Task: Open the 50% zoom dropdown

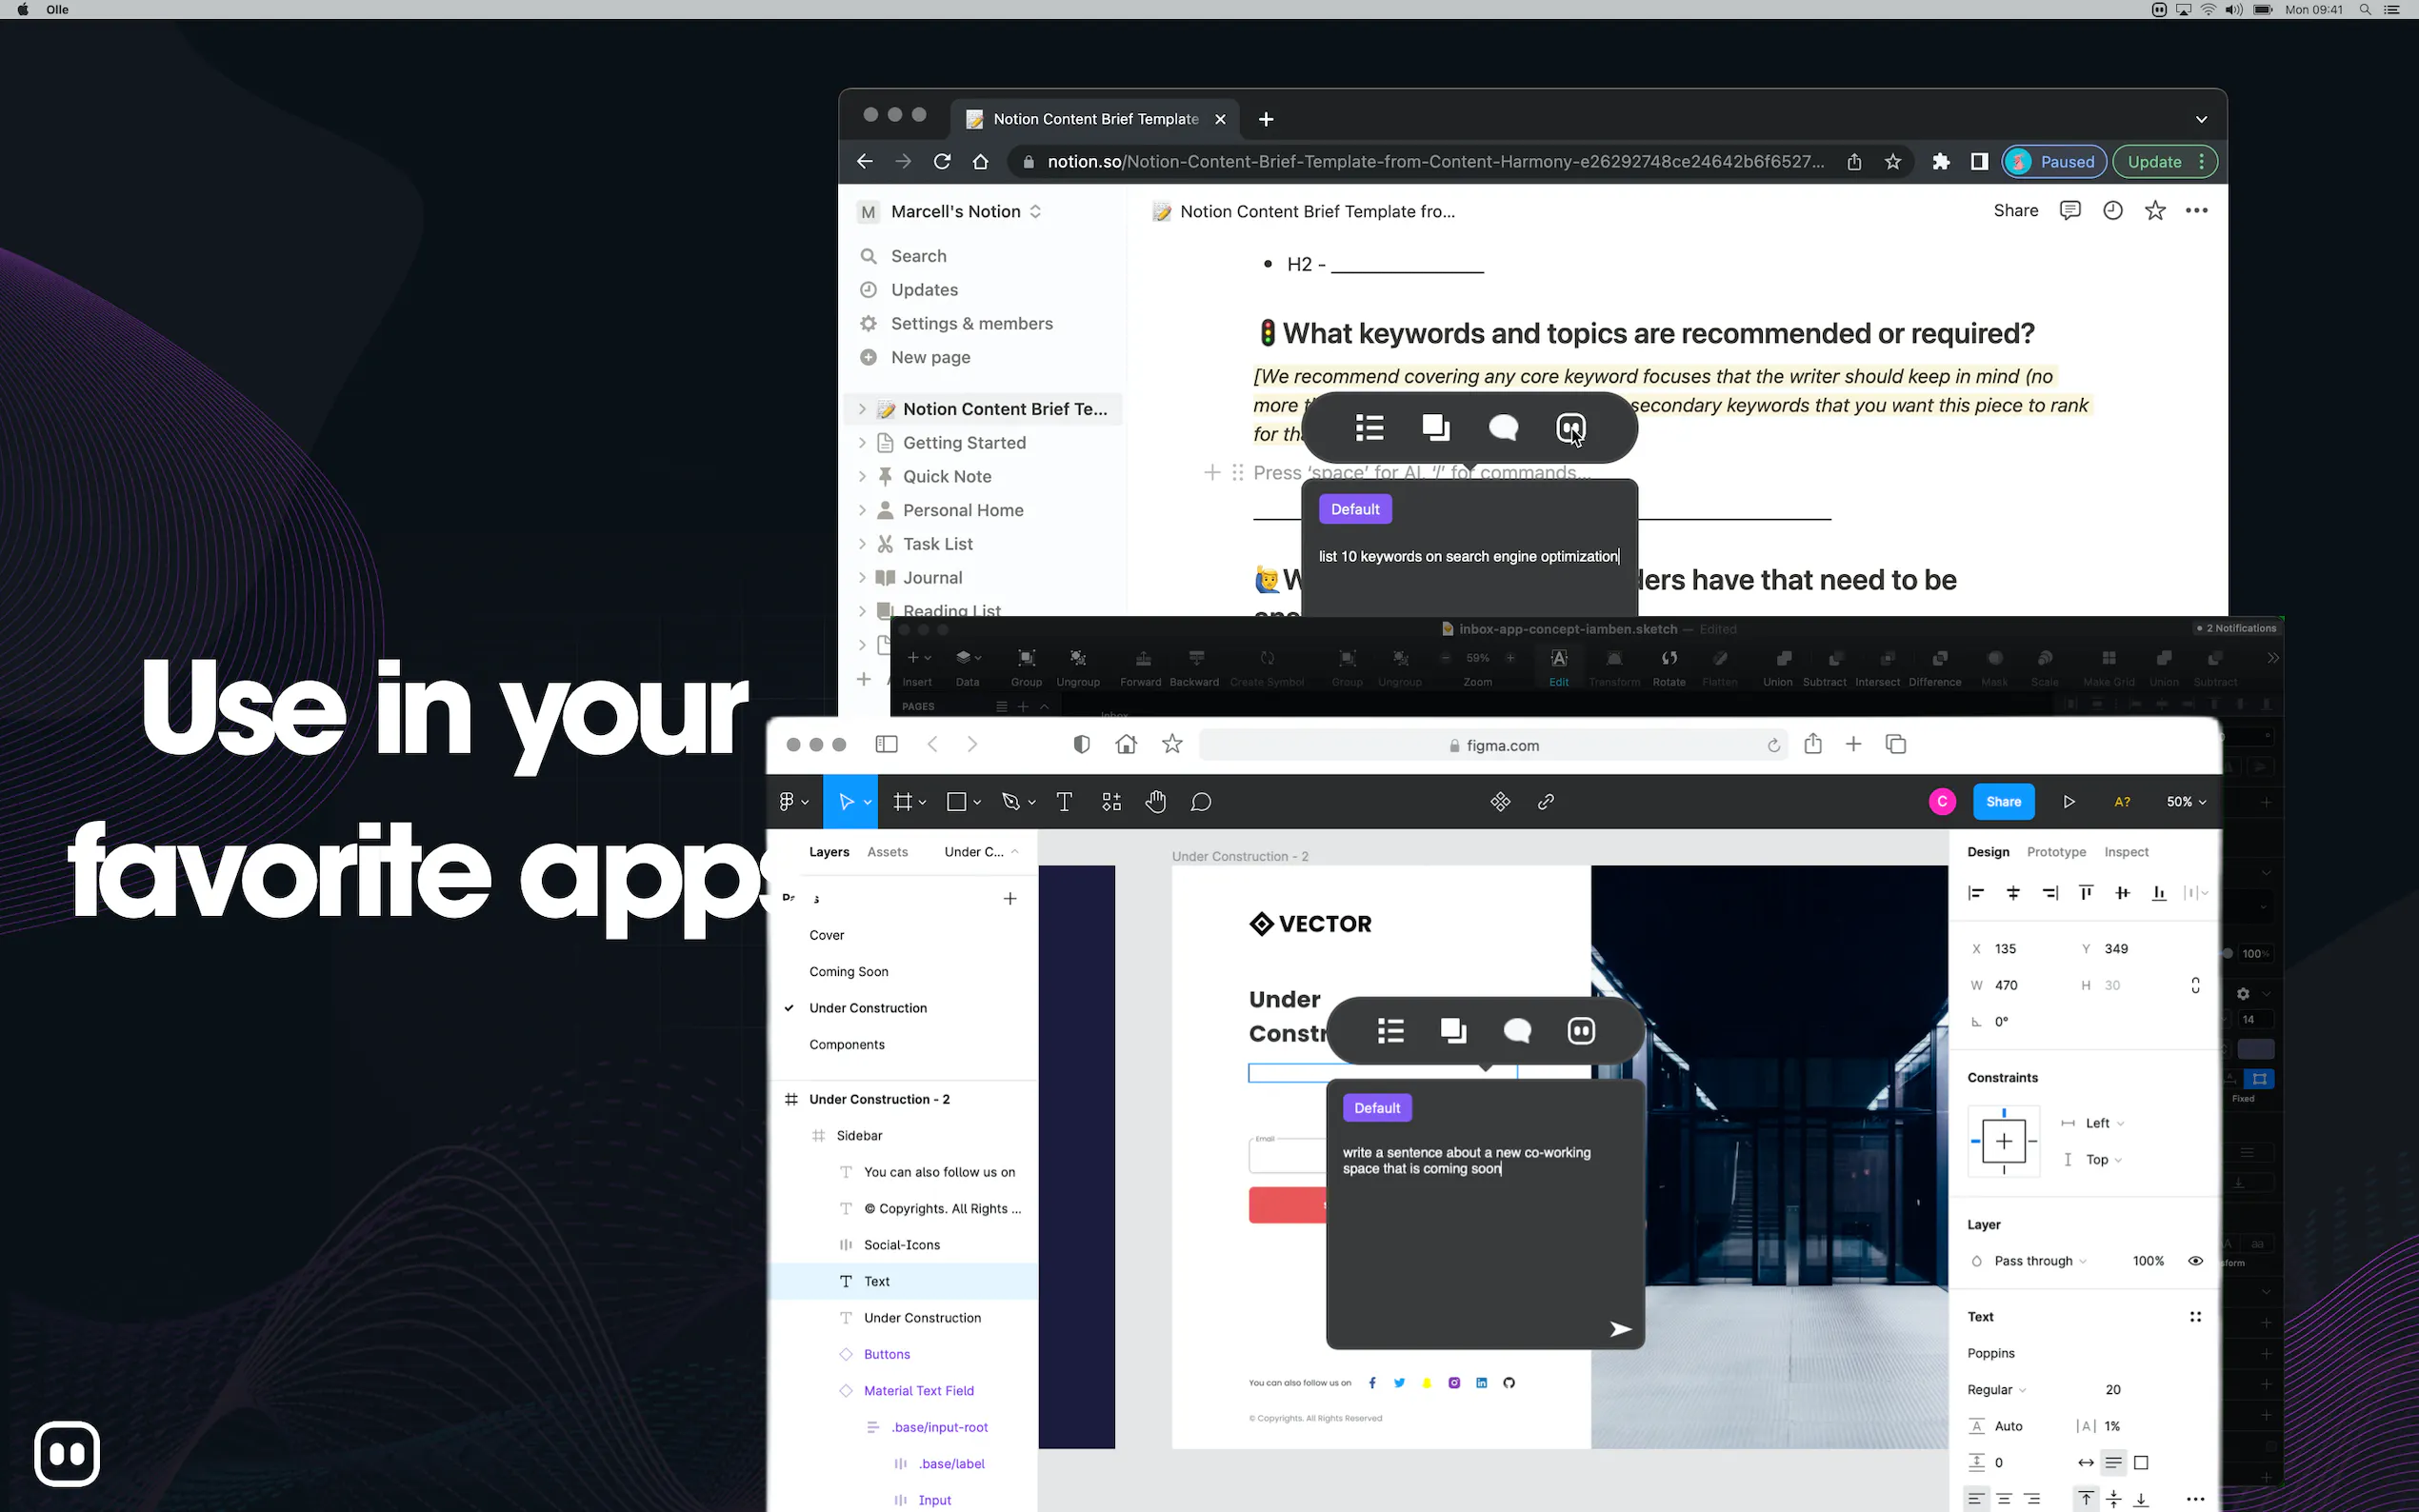Action: coord(2186,802)
